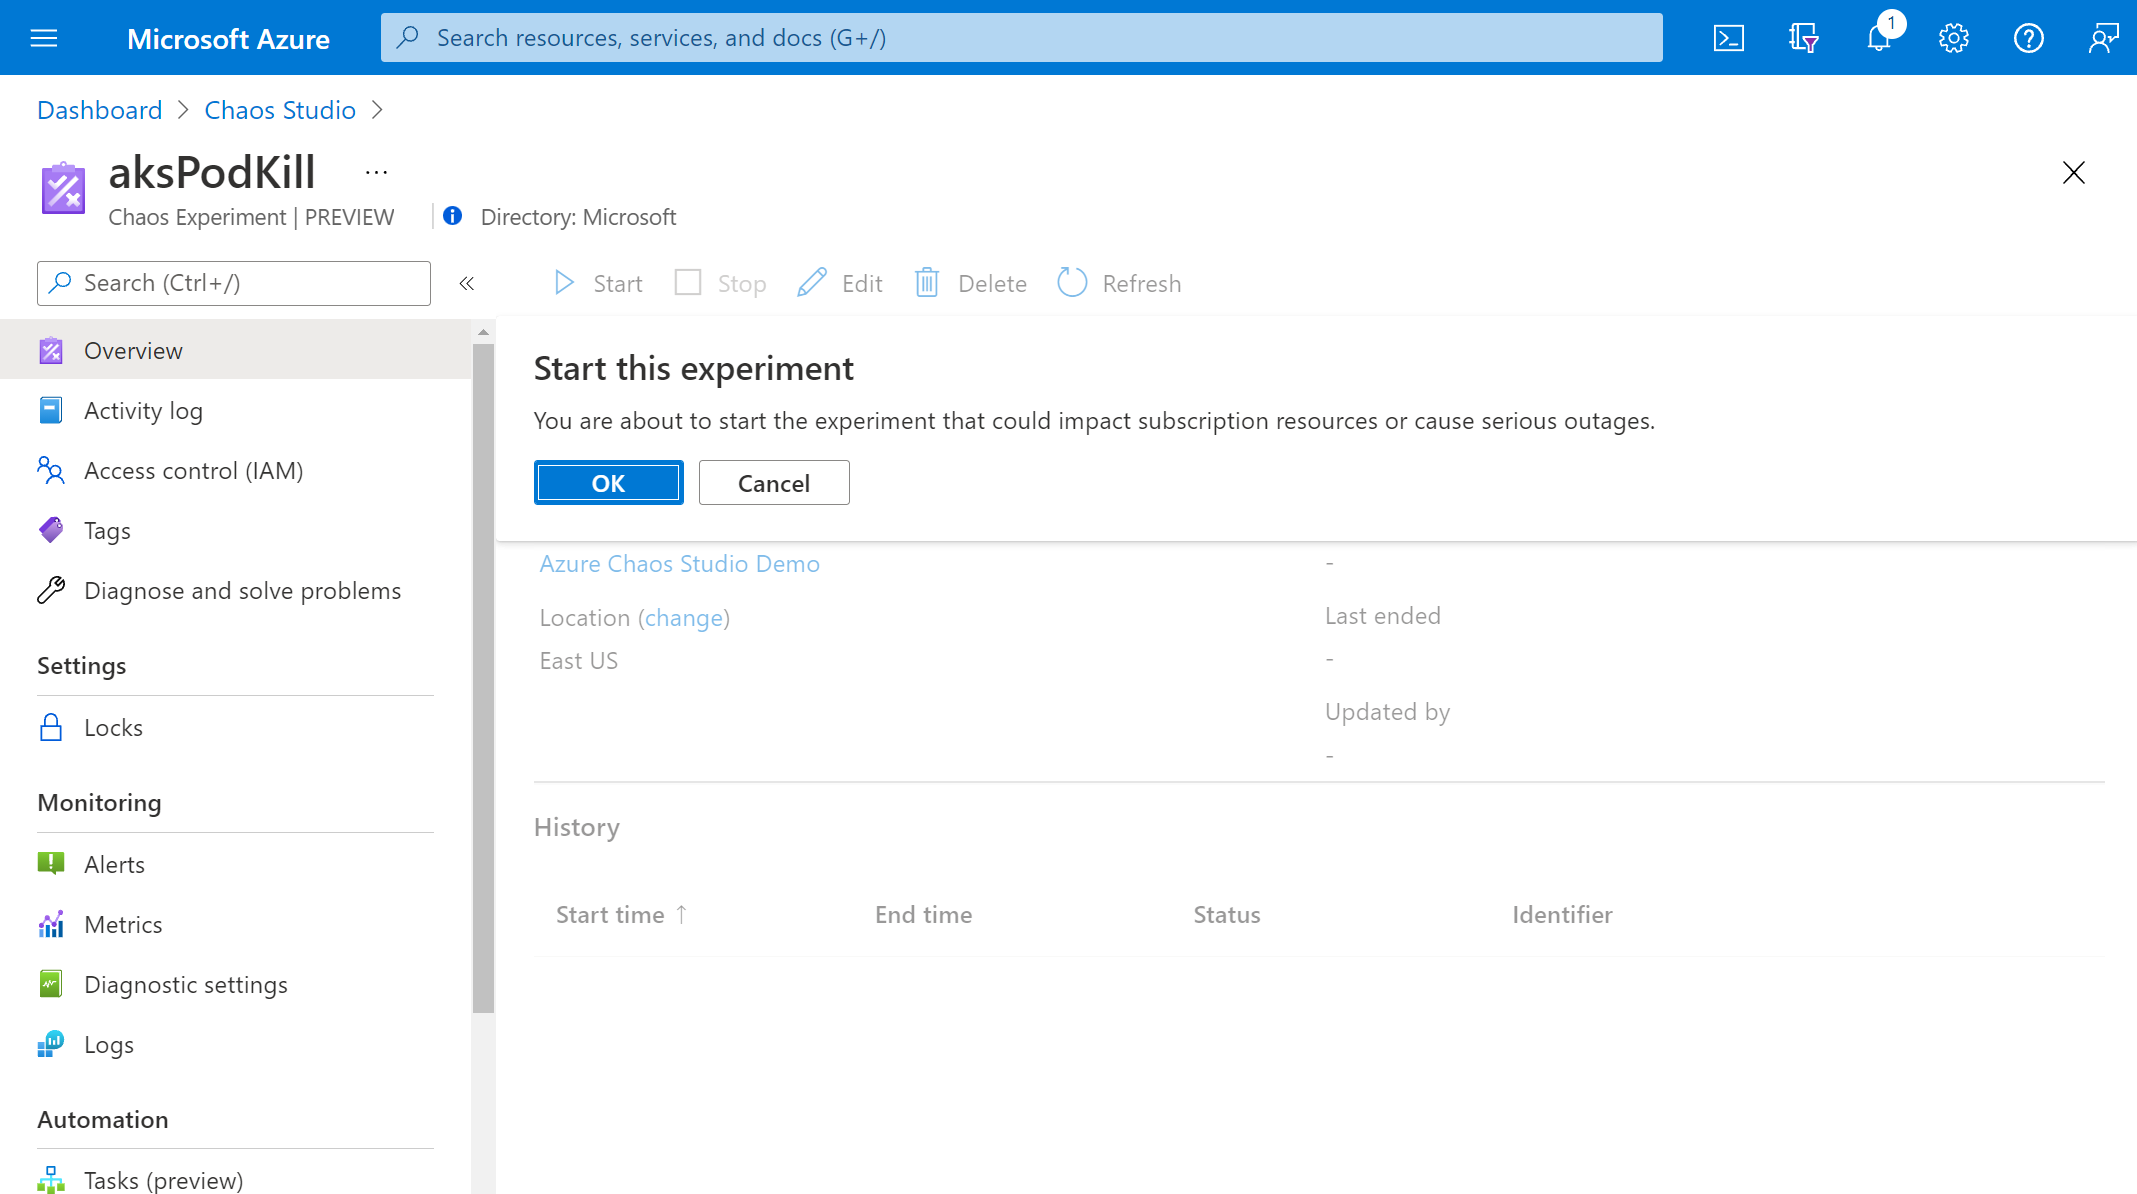Click the Cancel button to dismiss dialog
2137x1194 pixels.
point(772,483)
